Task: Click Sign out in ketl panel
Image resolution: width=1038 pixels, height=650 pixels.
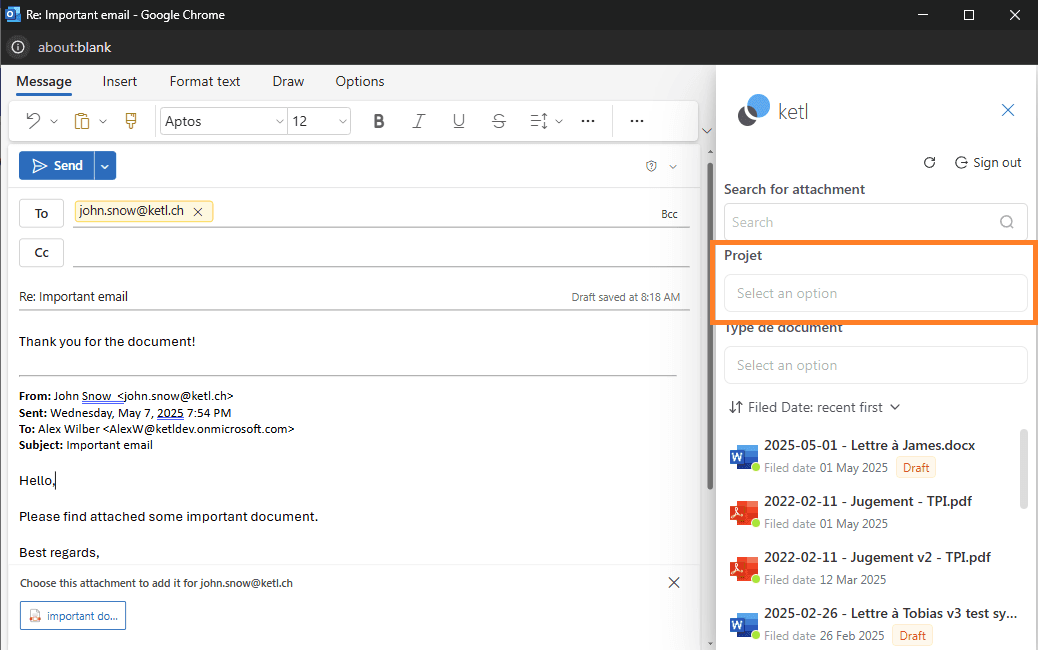Action: click(988, 162)
